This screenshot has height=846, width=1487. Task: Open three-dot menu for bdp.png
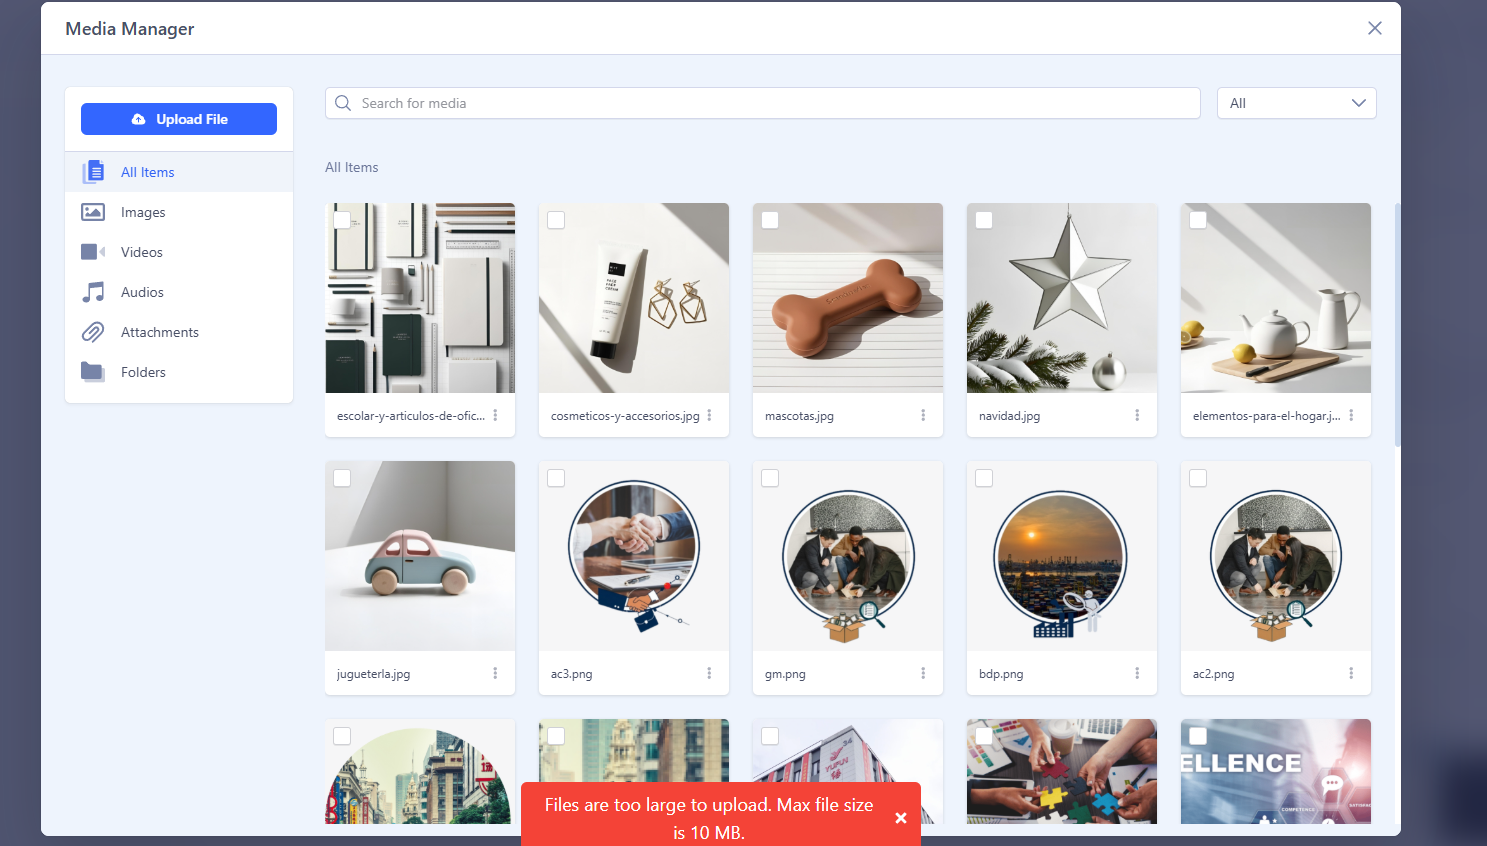click(x=1137, y=673)
